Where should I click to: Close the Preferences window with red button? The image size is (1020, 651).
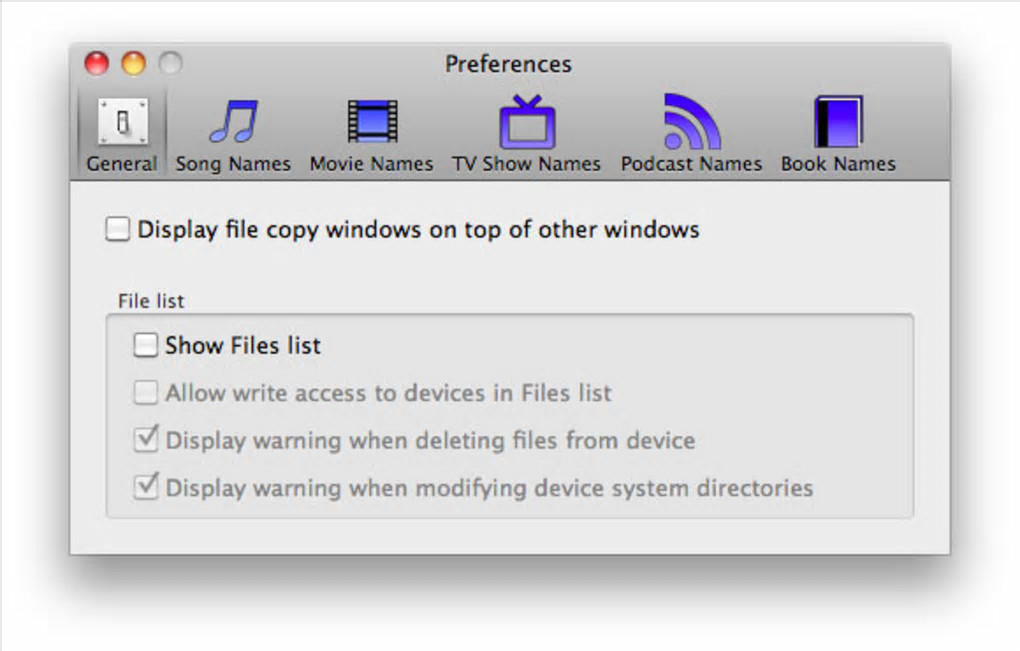coord(97,64)
